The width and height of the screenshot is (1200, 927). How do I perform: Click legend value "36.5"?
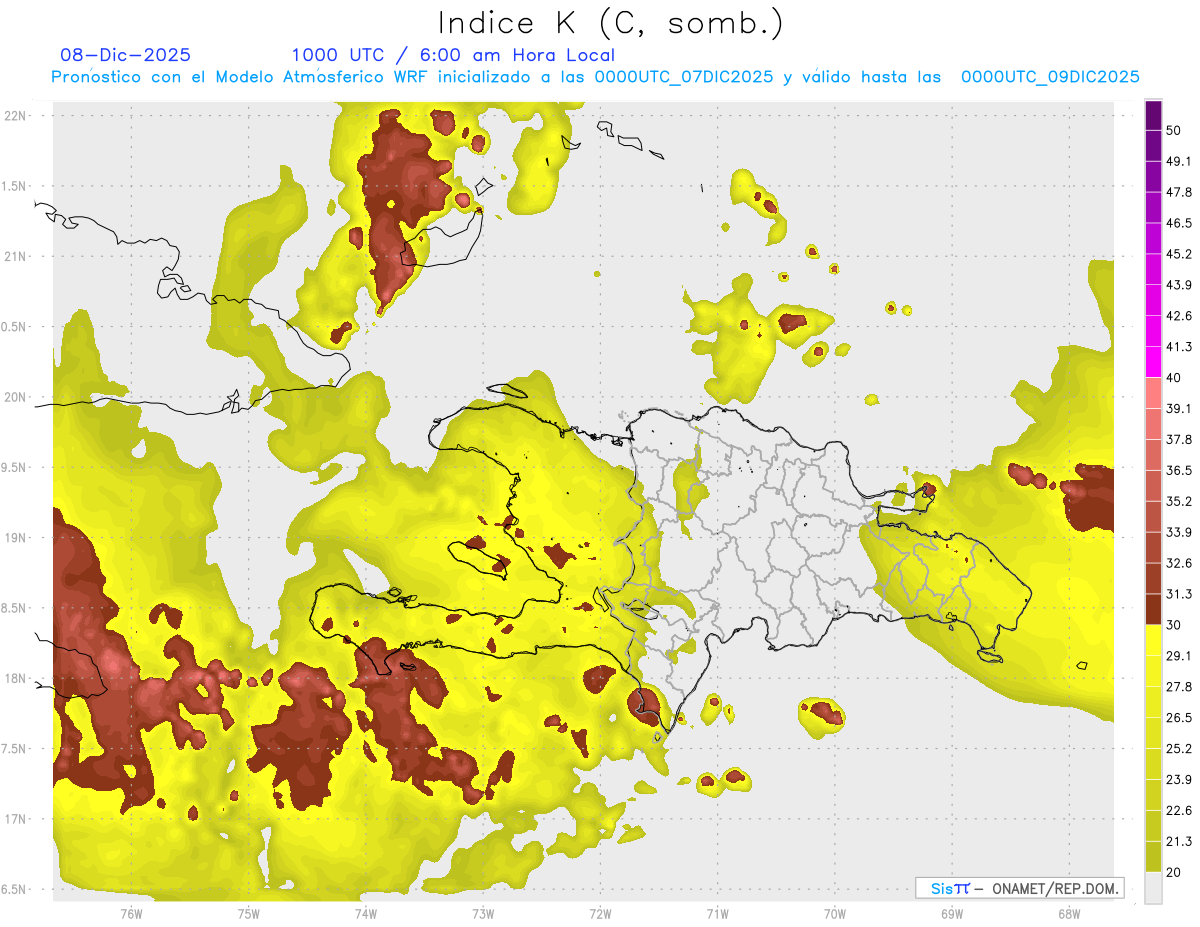click(1179, 470)
